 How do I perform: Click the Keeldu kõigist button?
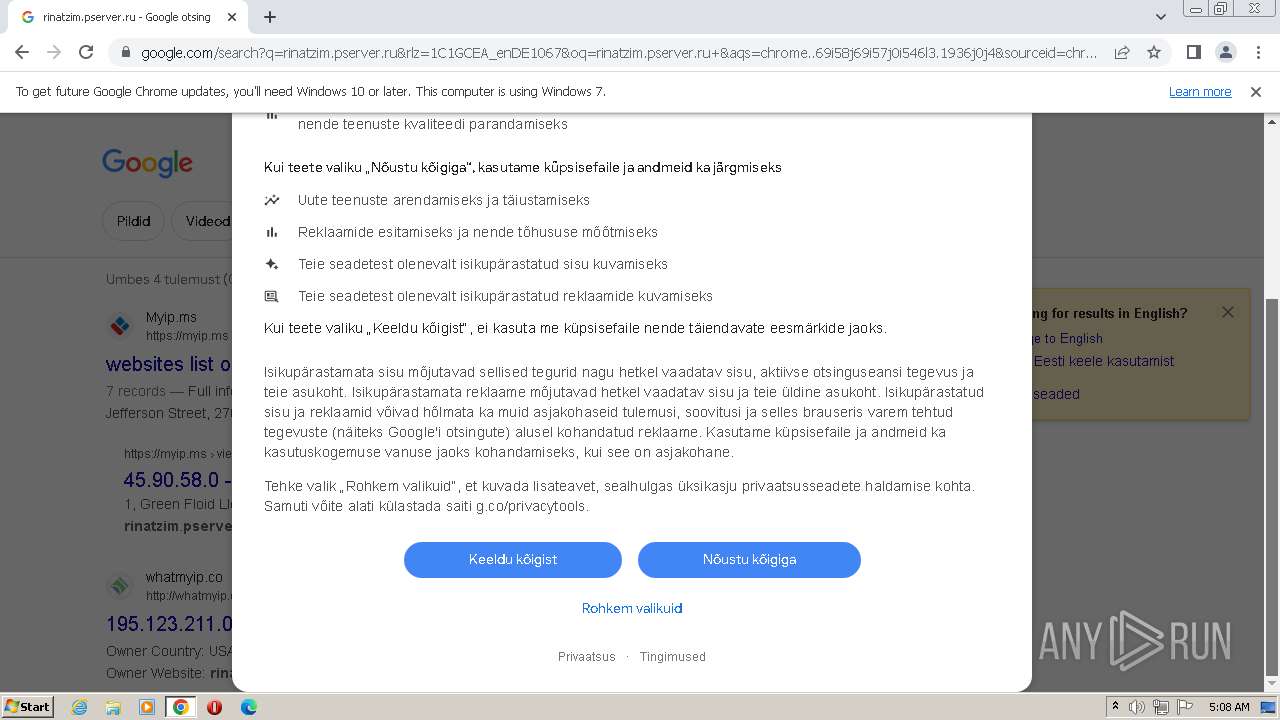[513, 559]
